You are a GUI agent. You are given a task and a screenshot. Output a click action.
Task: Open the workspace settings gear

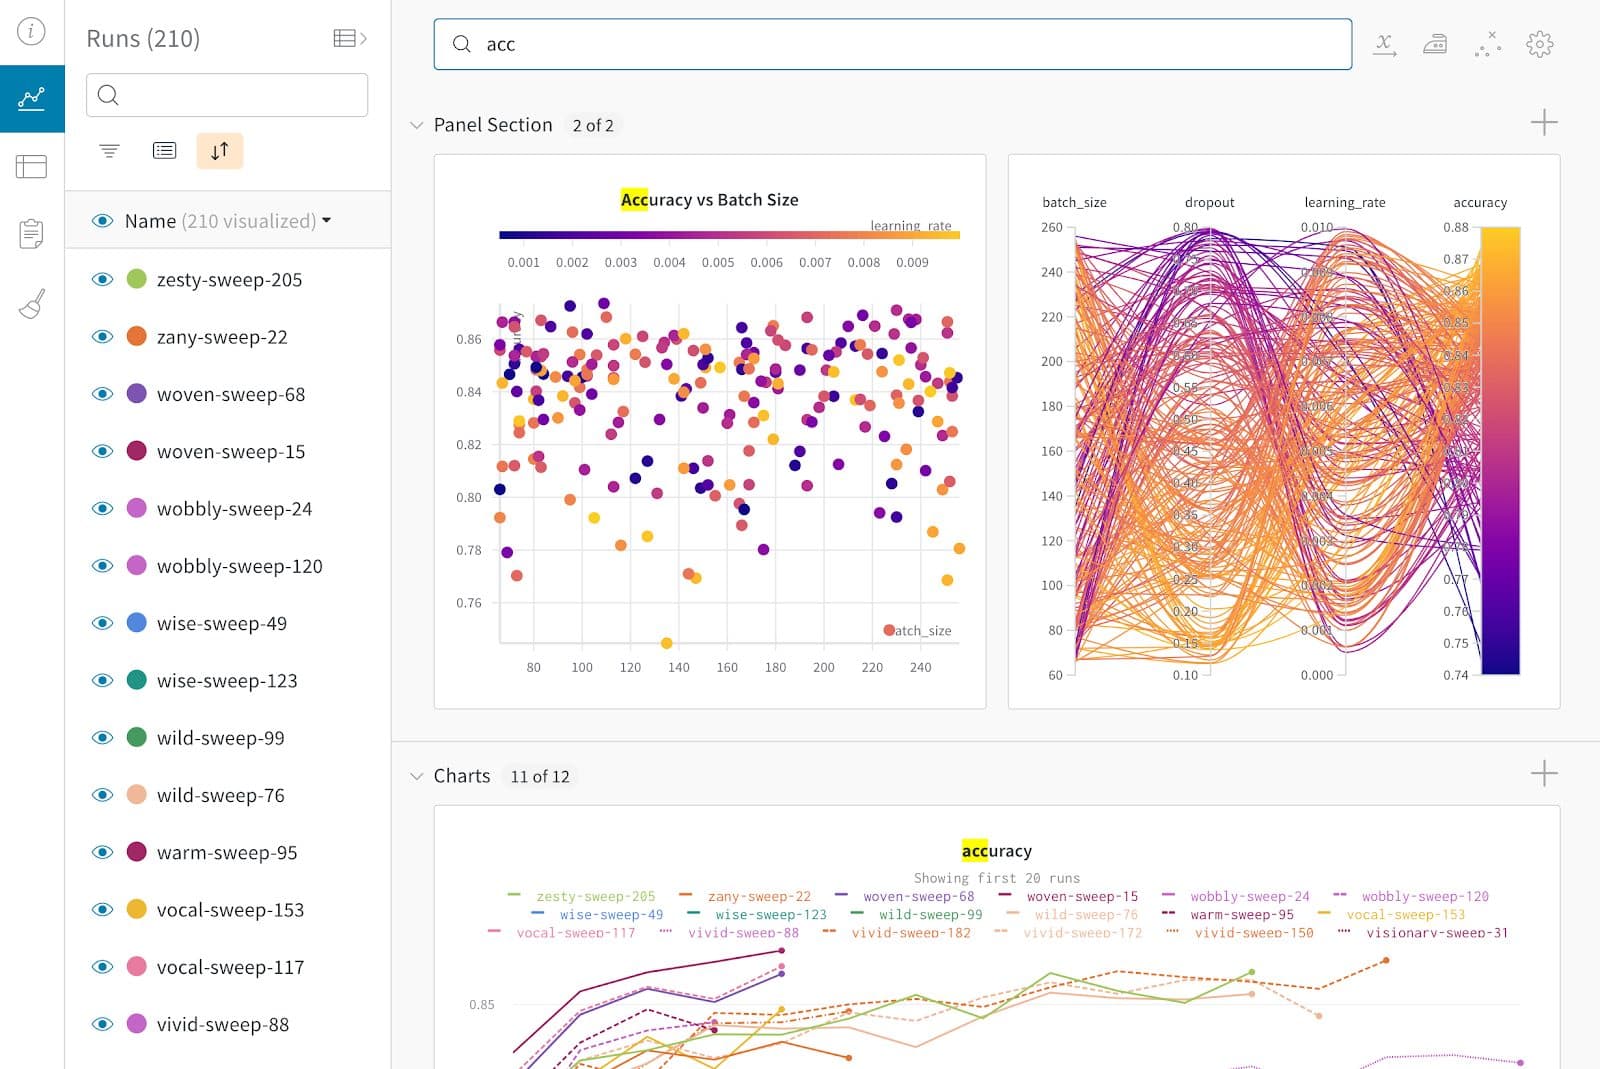[1540, 44]
